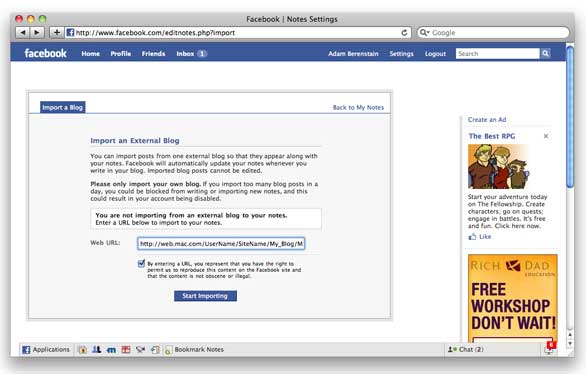The image size is (586, 374).
Task: Click the Web URL input field
Action: [x=221, y=244]
